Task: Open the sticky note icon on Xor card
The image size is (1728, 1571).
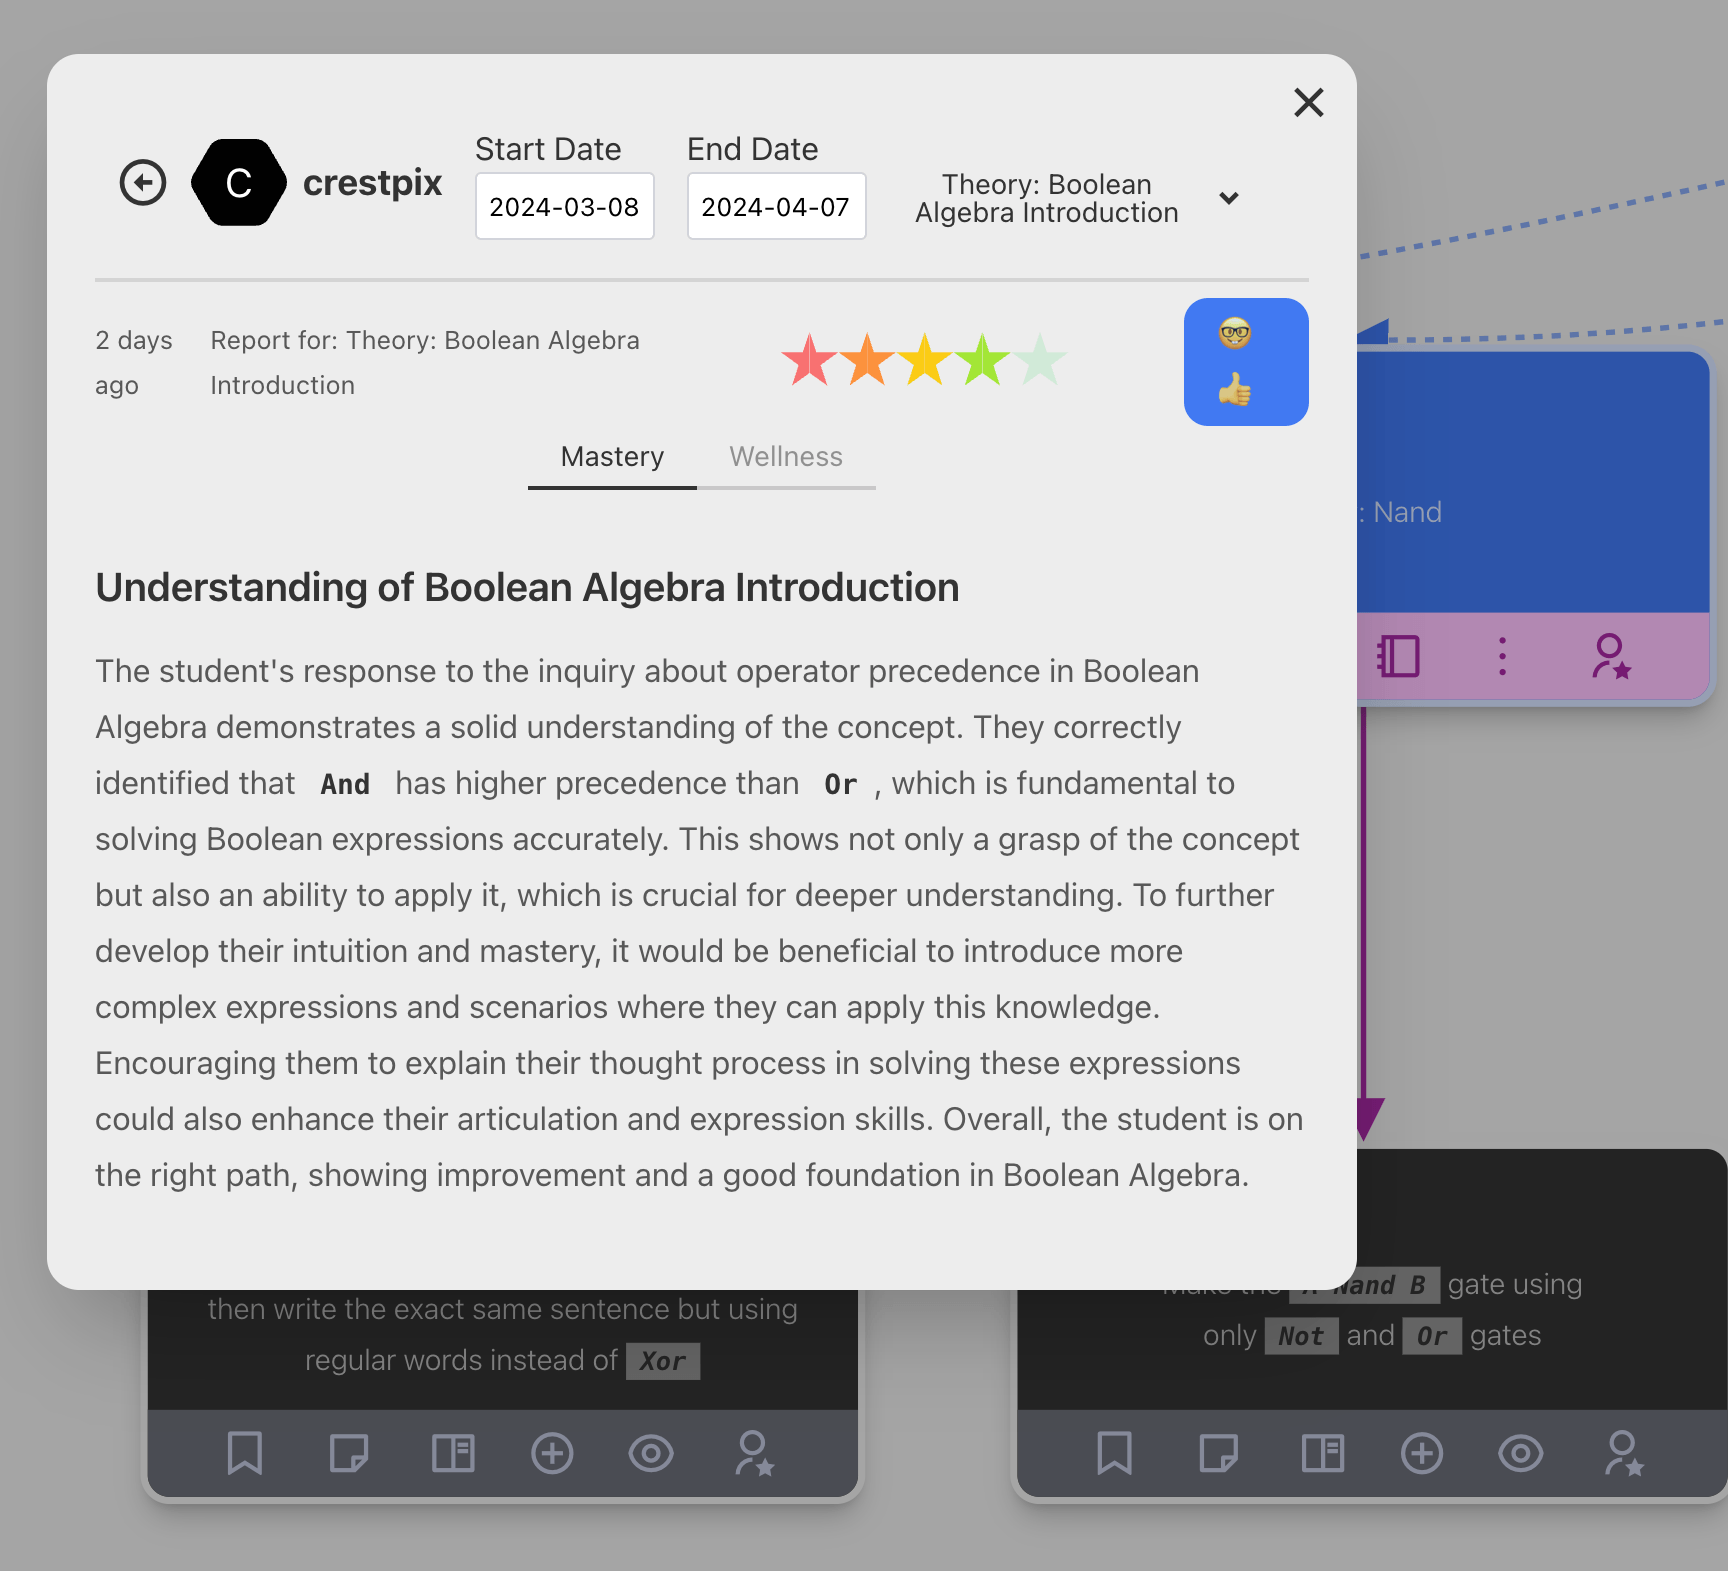Action: pyautogui.click(x=348, y=1453)
